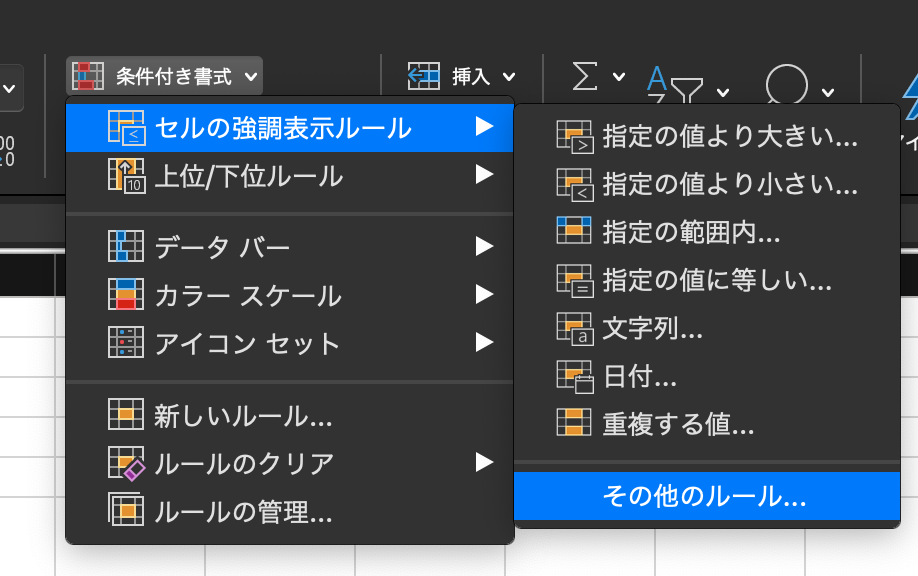This screenshot has width=918, height=576.
Task: Select 指定の値より大きい... rule
Action: pyautogui.click(x=707, y=136)
